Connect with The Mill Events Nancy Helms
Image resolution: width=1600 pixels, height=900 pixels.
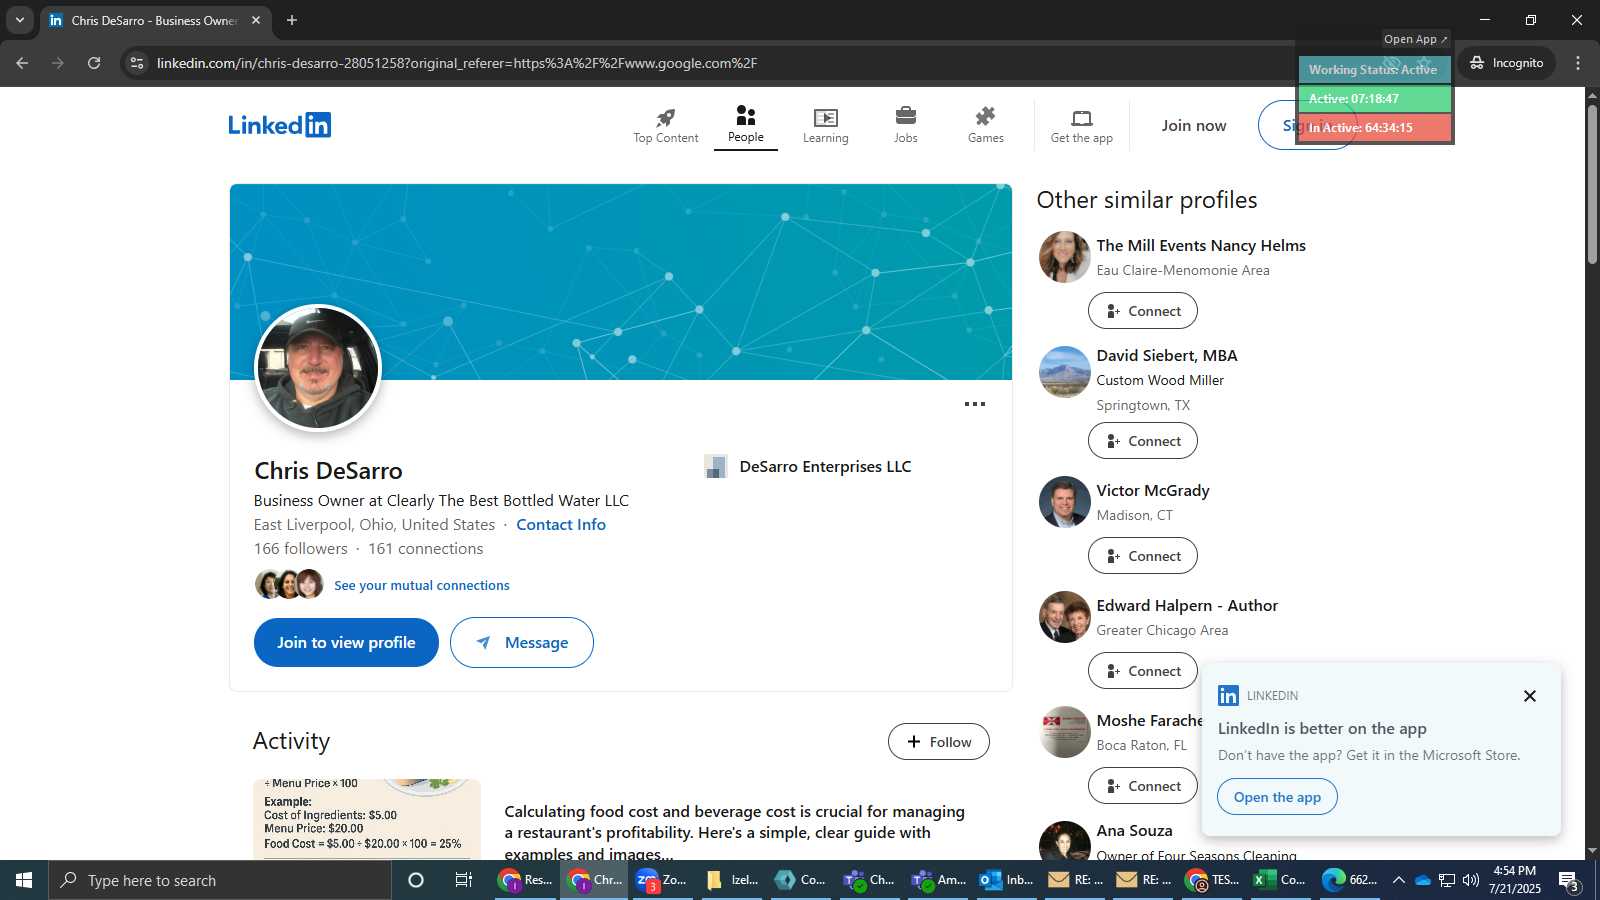click(x=1143, y=311)
